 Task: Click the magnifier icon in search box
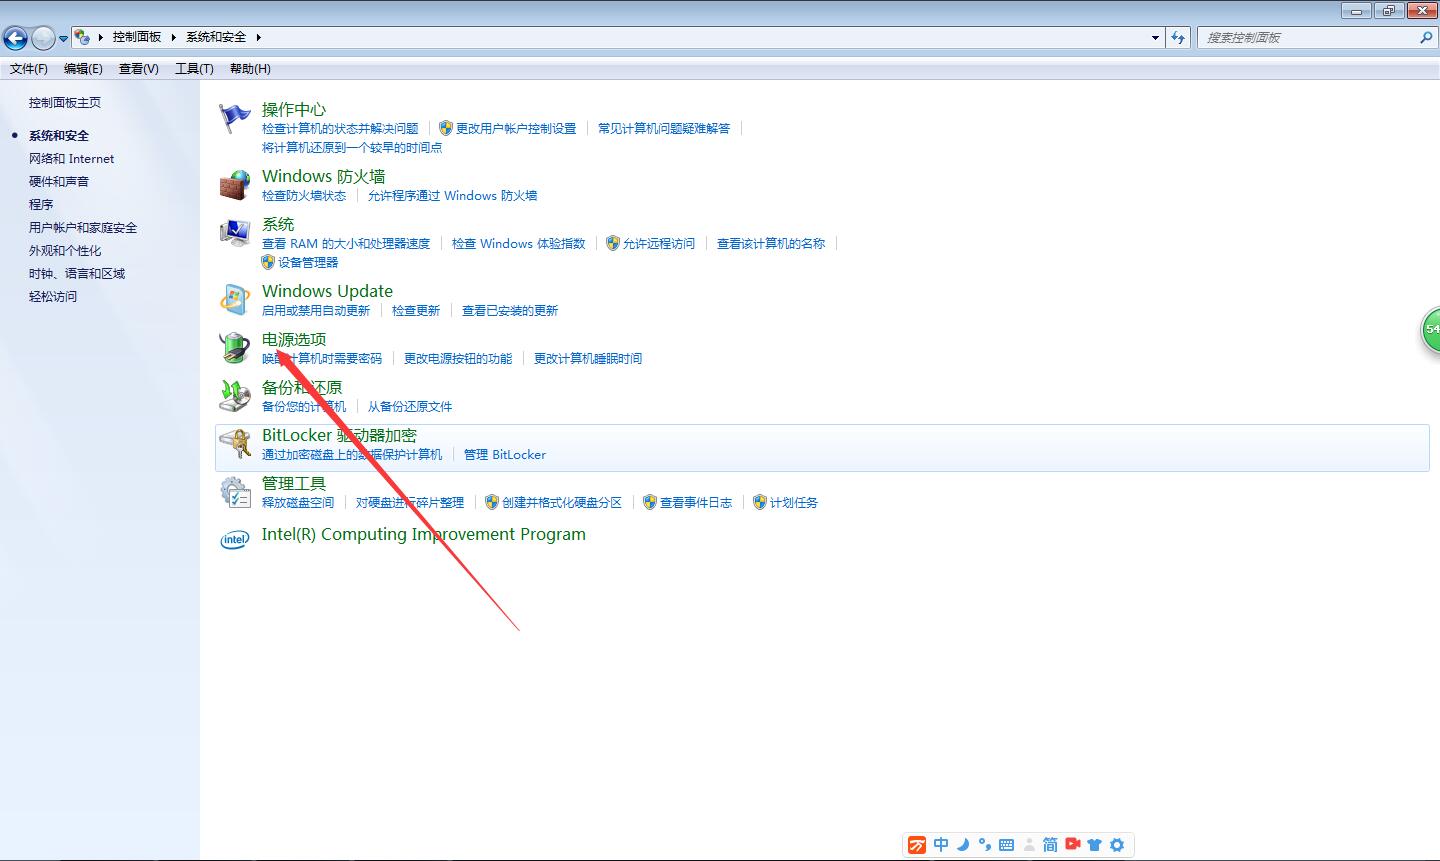point(1426,37)
